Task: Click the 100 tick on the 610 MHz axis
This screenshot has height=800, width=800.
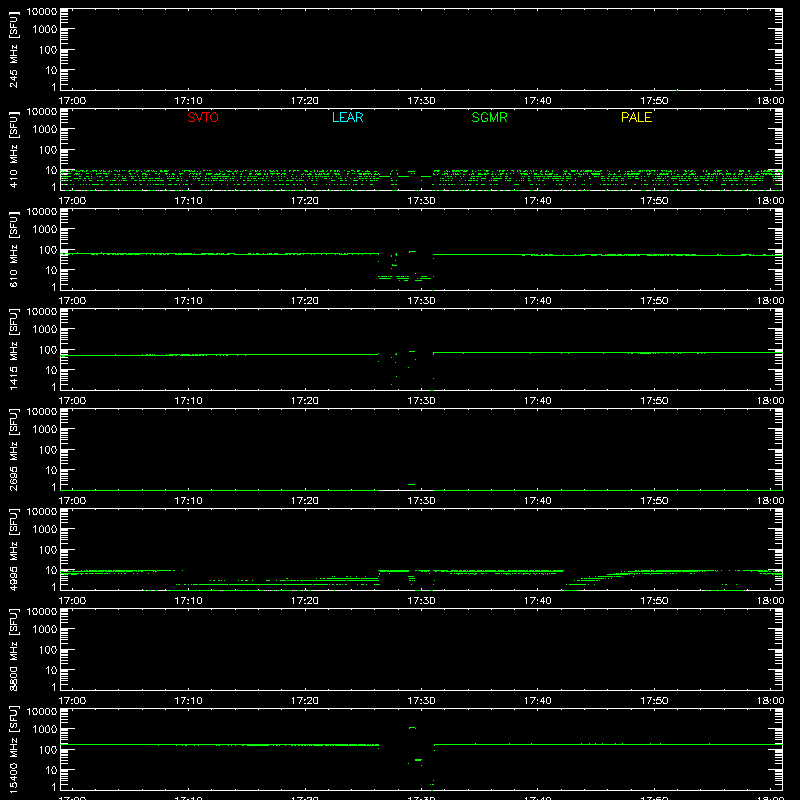Action: coord(48,250)
